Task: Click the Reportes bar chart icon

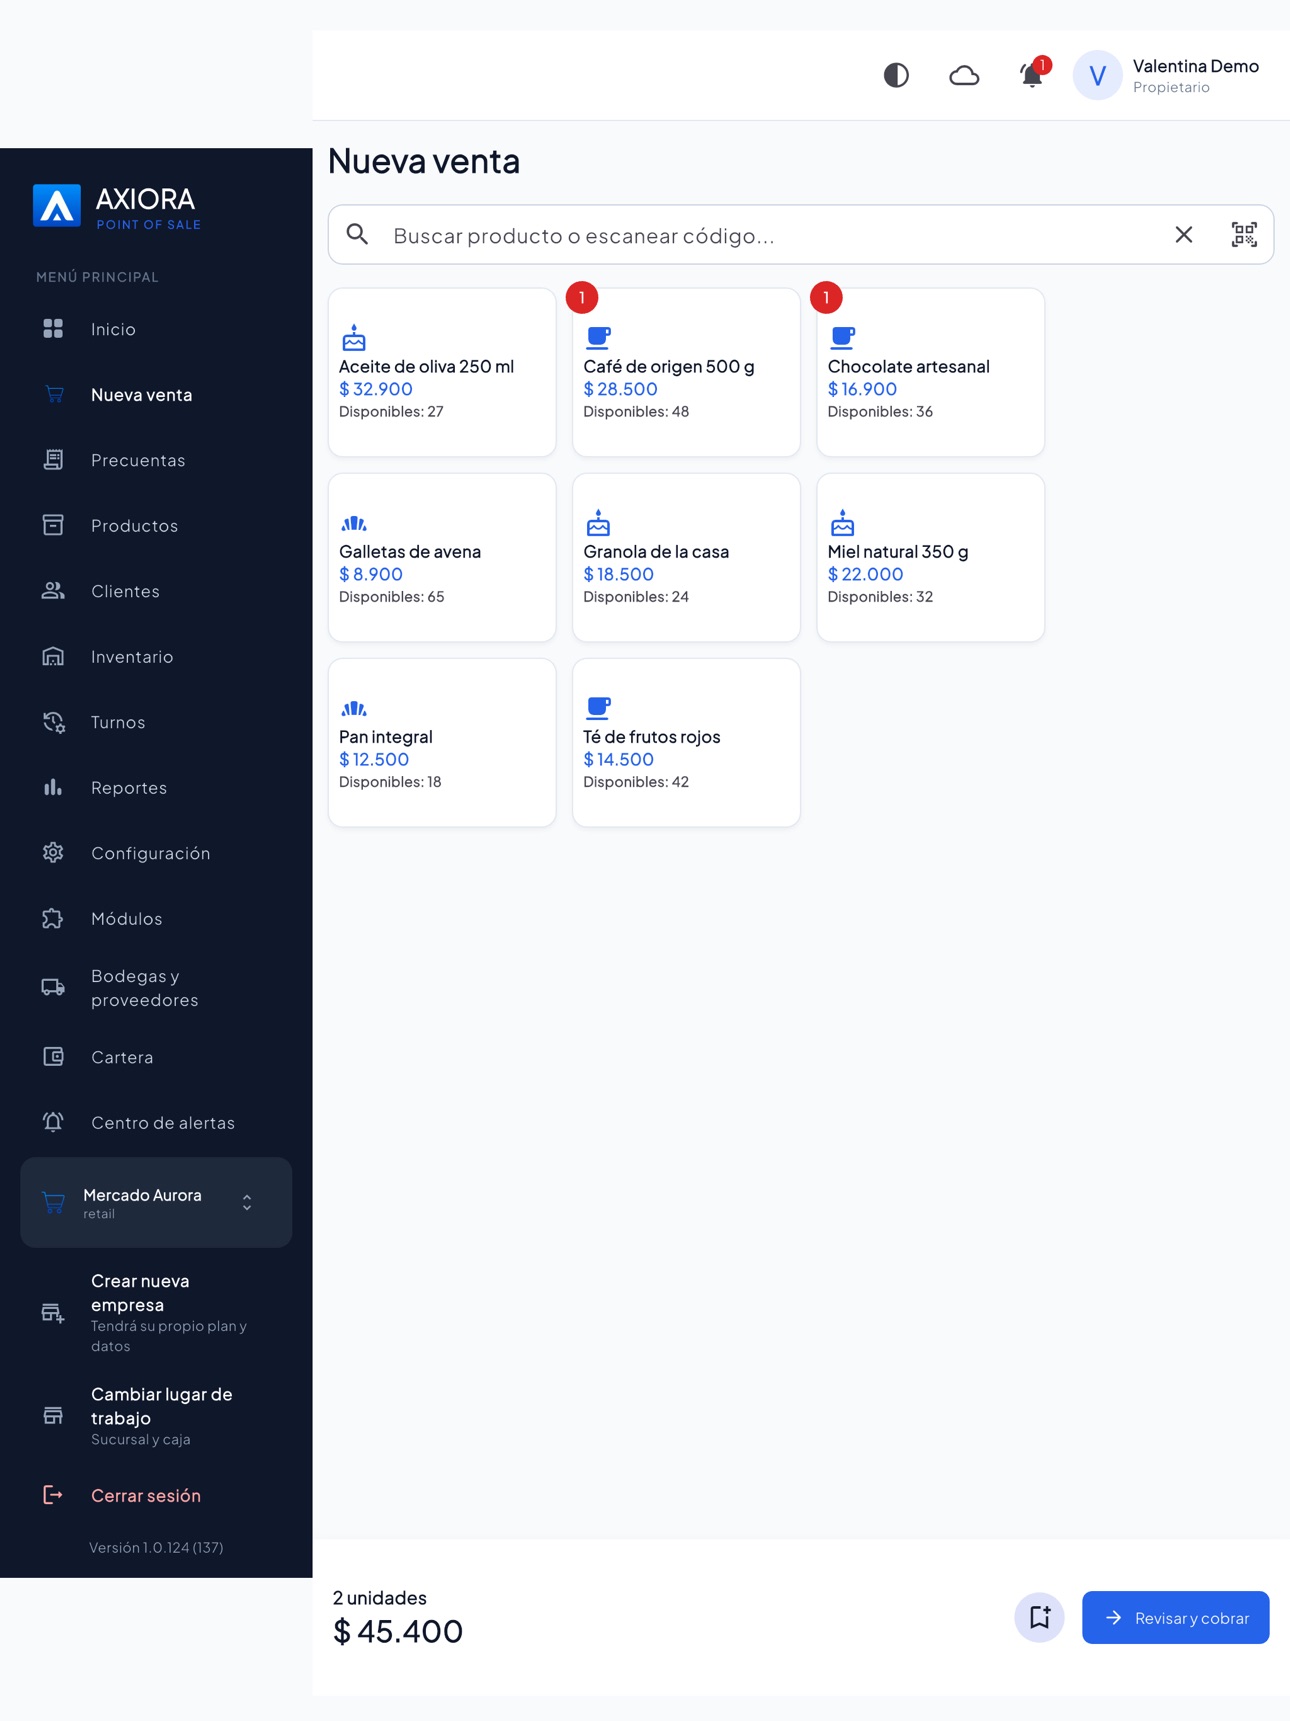Action: coord(53,788)
